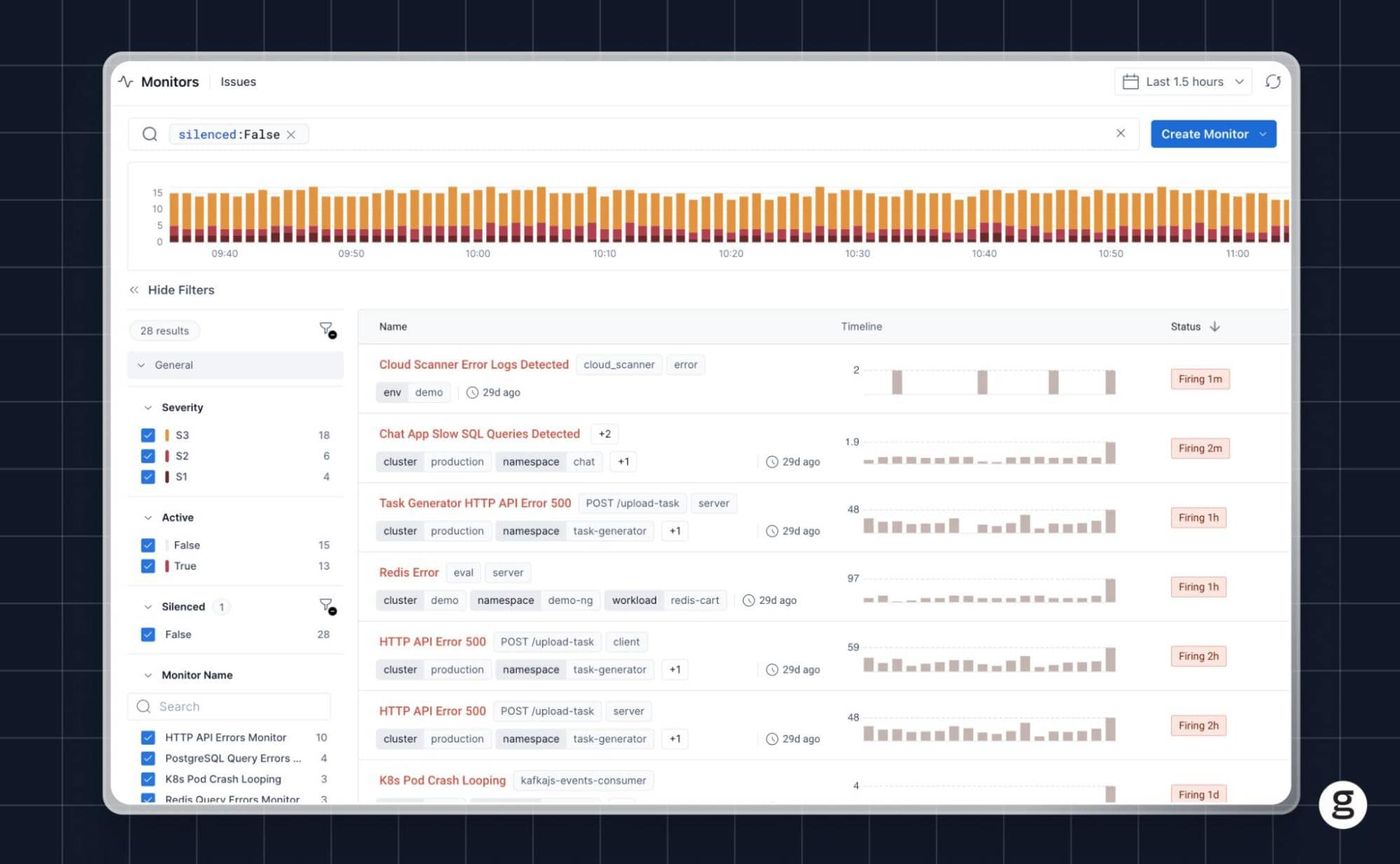
Task: Clear the query bar with the X icon
Action: click(x=1120, y=133)
